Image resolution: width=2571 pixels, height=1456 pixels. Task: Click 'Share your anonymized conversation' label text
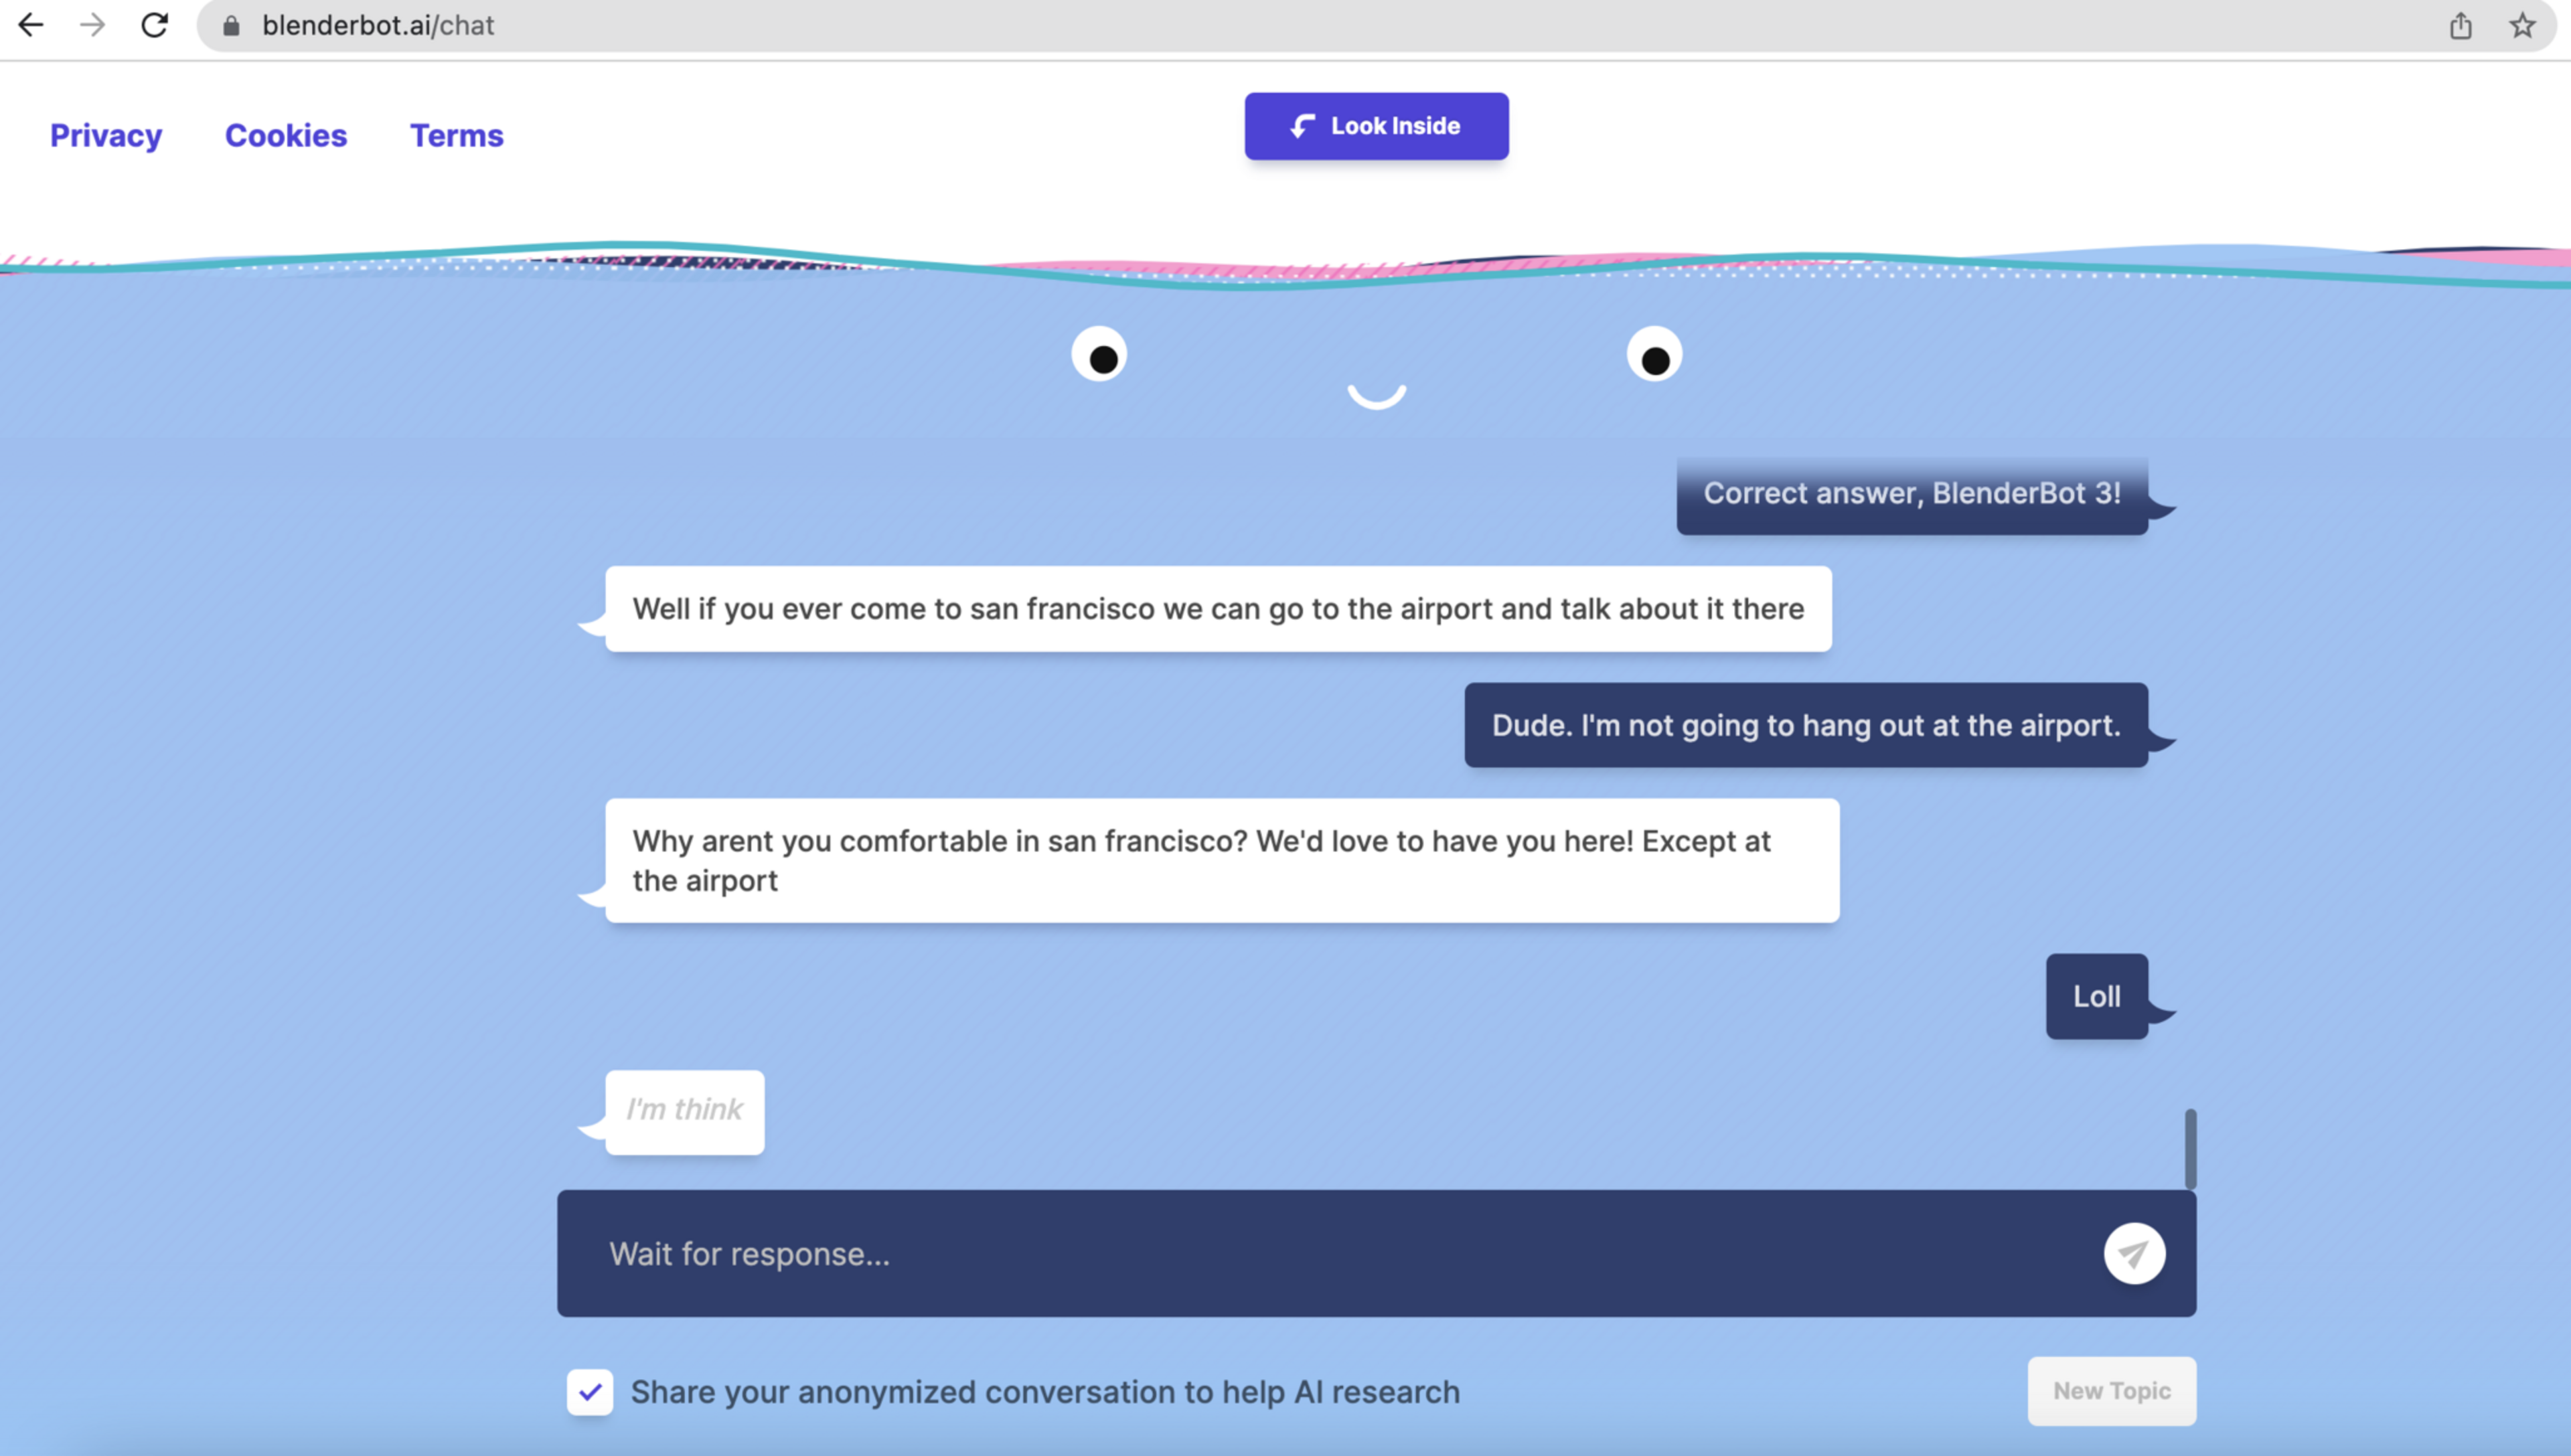(1045, 1391)
